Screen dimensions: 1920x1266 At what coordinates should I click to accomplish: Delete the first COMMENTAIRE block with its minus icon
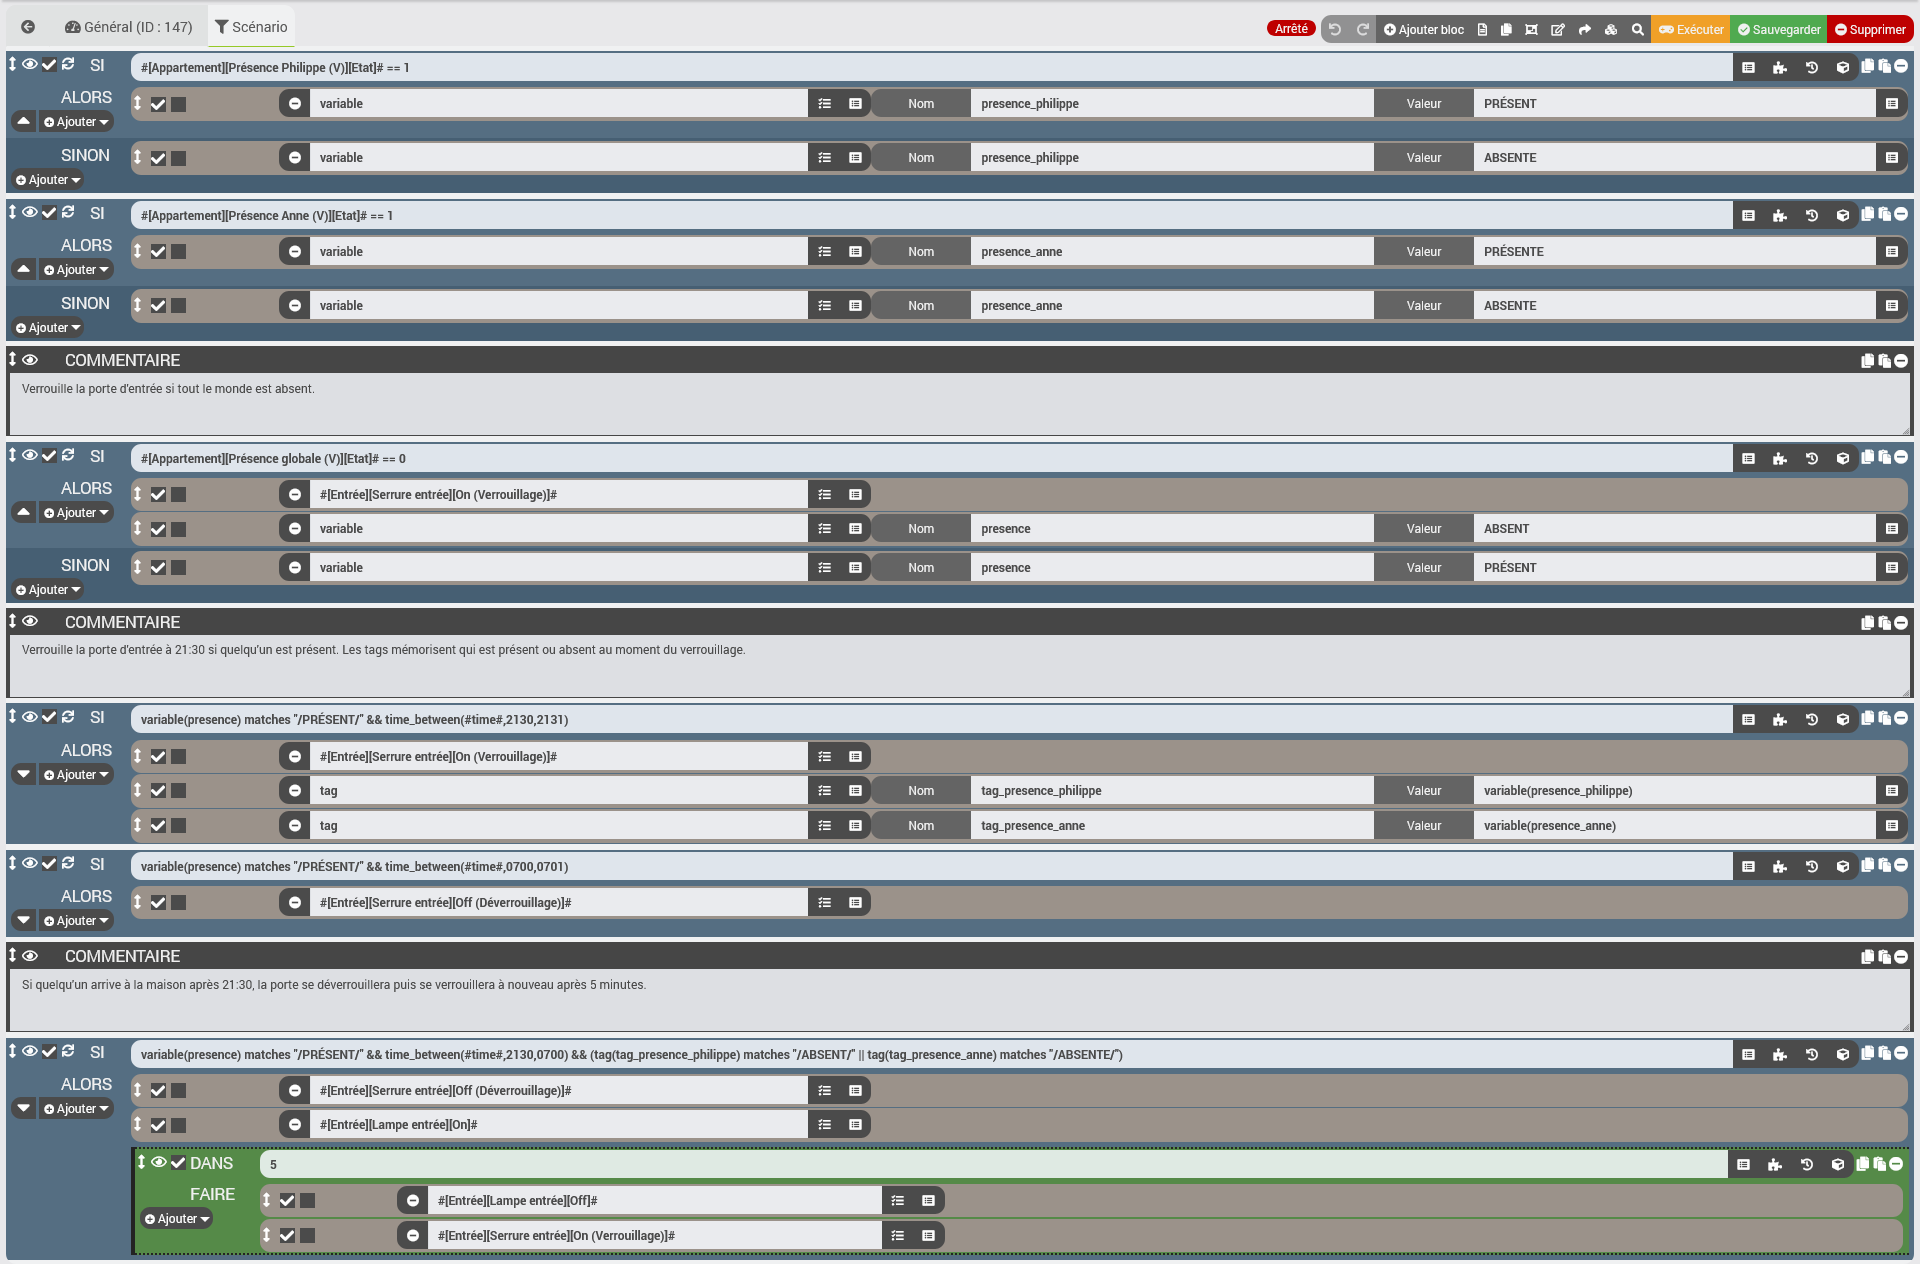[x=1901, y=361]
